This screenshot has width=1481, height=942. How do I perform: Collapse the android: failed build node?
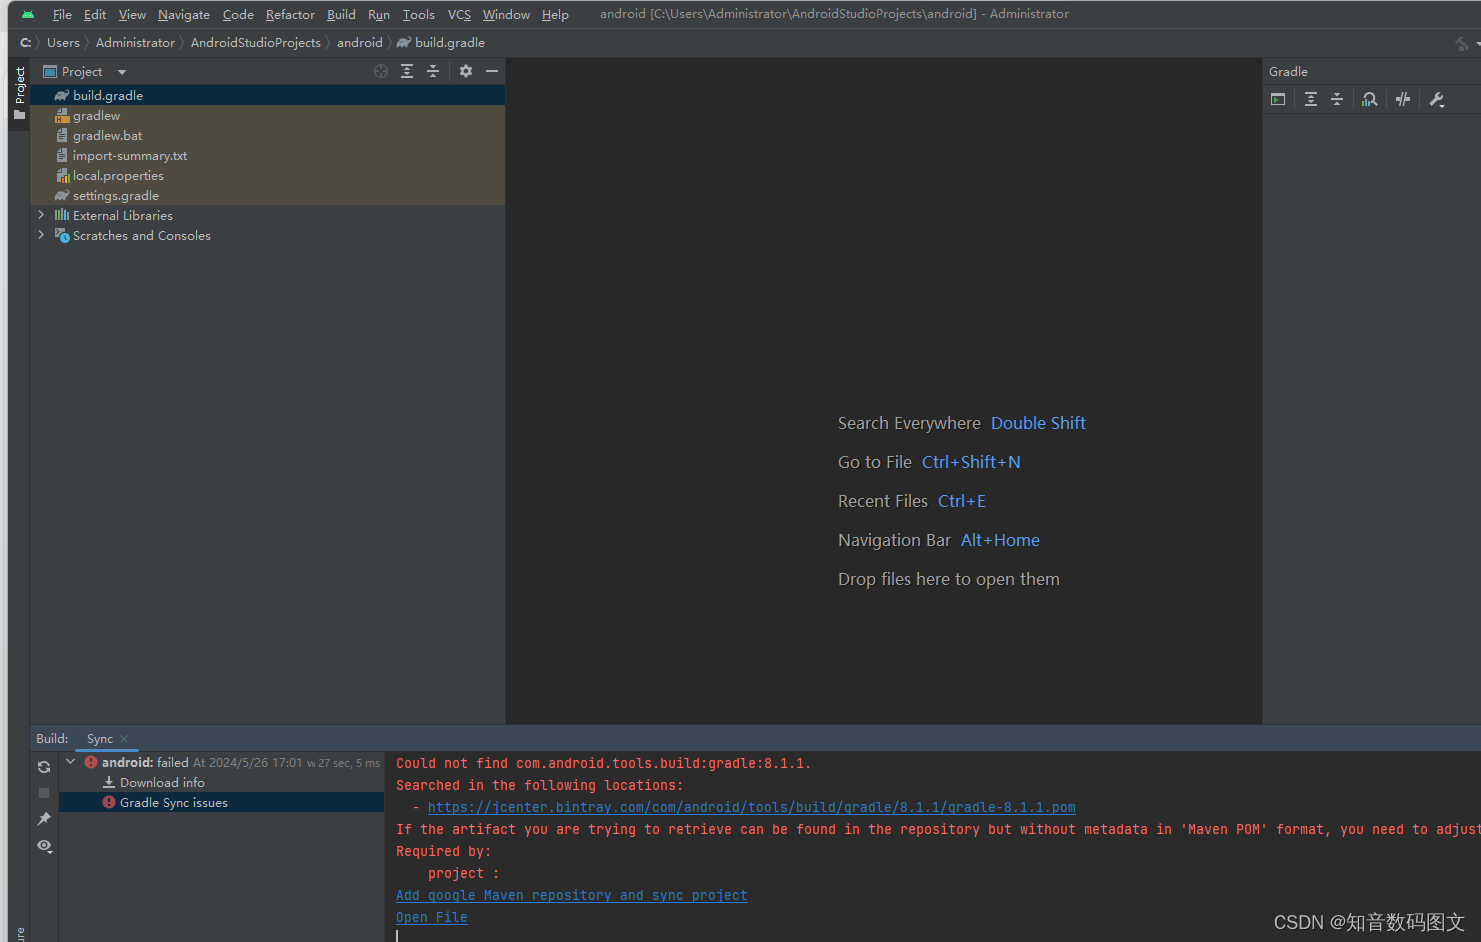click(70, 762)
